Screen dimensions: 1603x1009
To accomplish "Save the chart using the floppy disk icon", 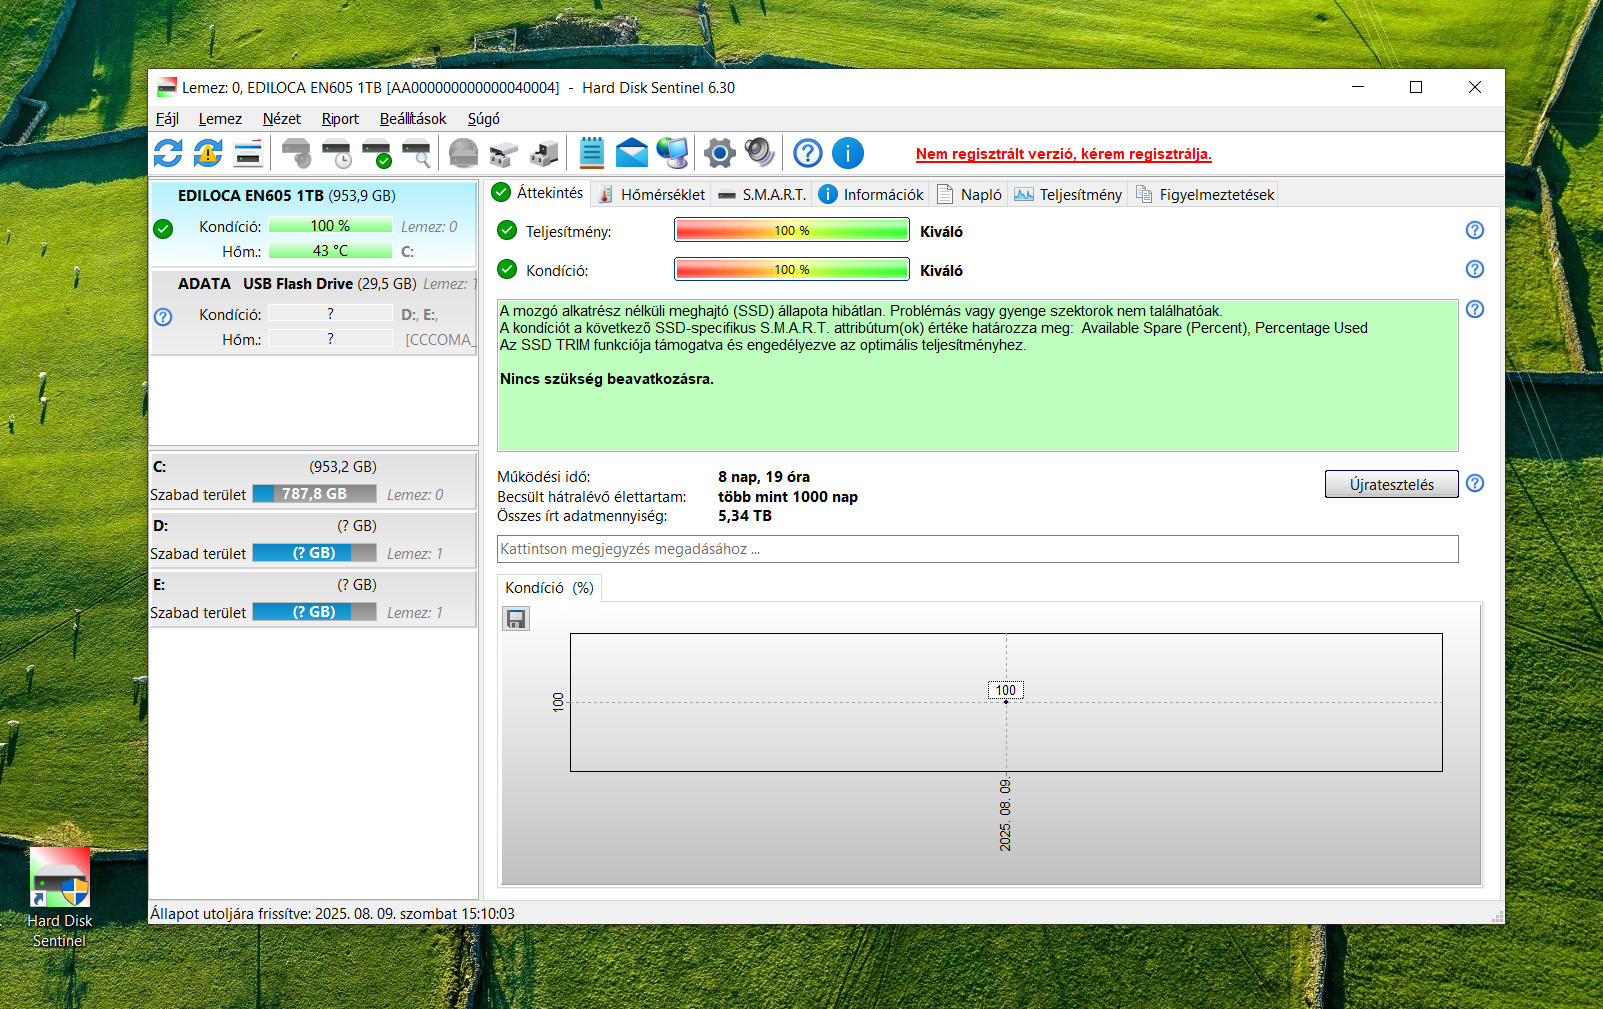I will [x=516, y=619].
